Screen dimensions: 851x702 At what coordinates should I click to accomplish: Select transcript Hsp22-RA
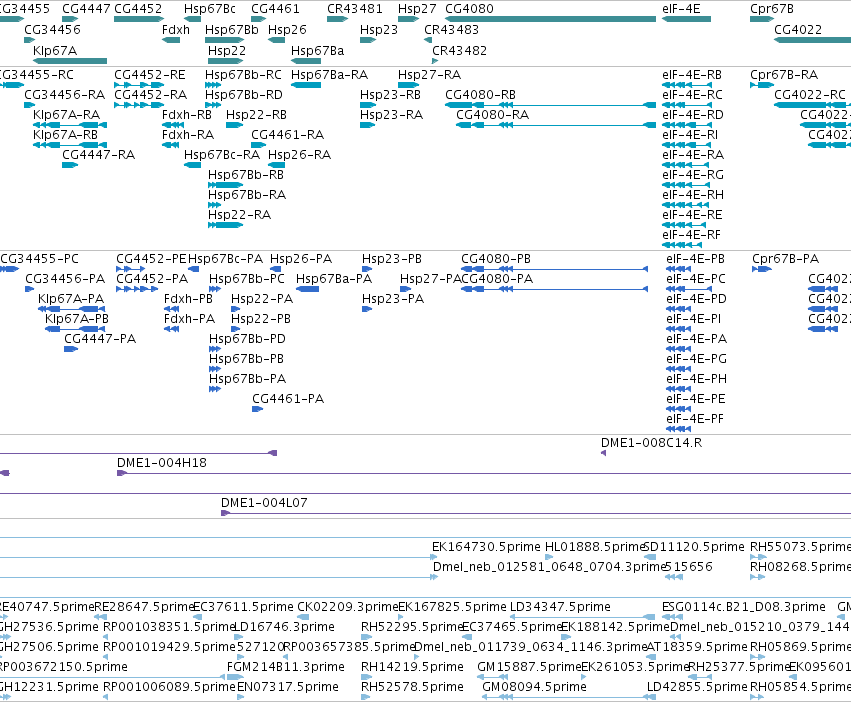click(239, 214)
